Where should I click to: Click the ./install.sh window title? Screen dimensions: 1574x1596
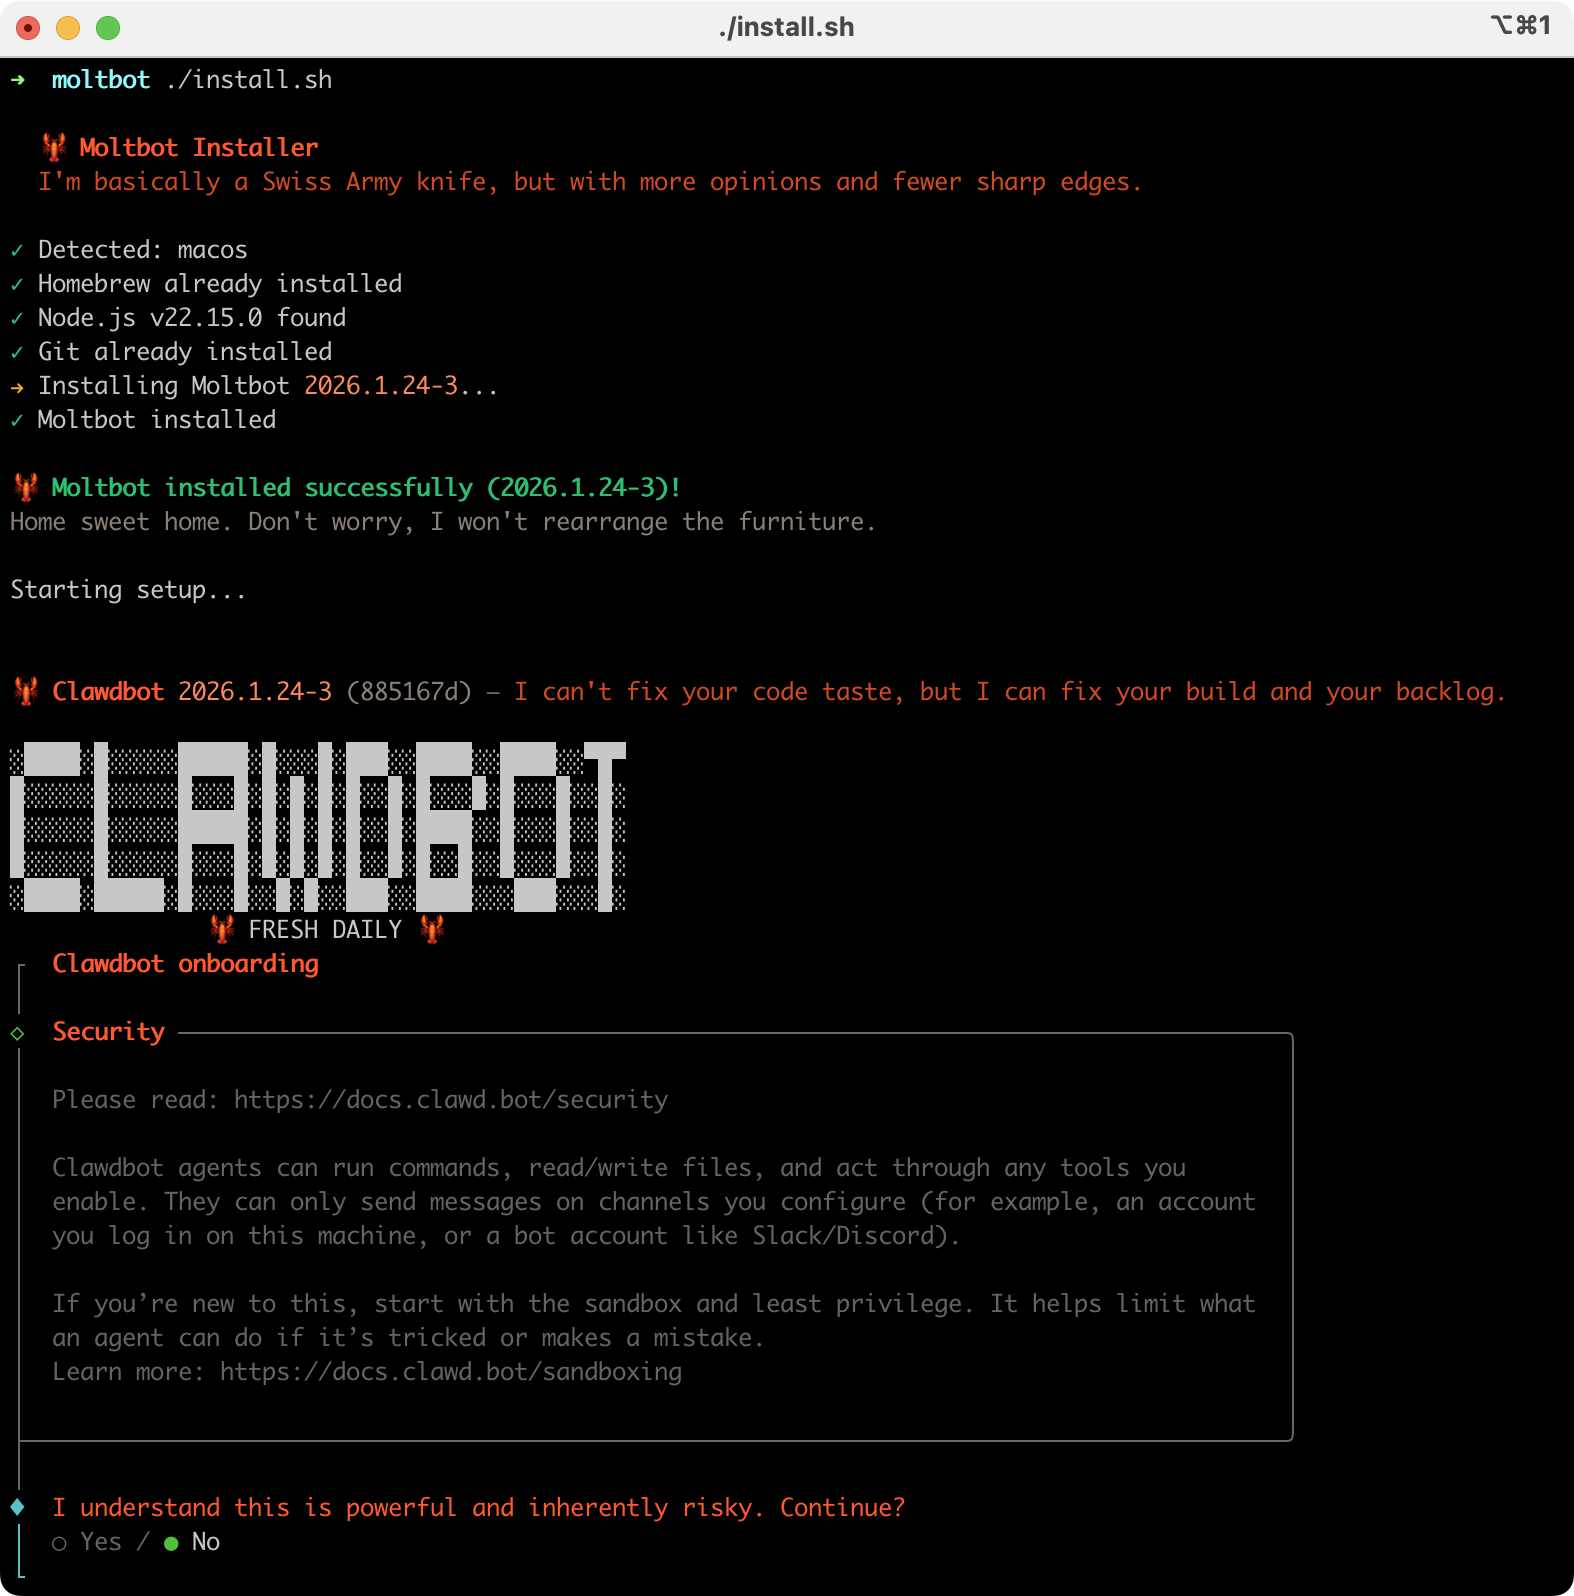(x=786, y=27)
